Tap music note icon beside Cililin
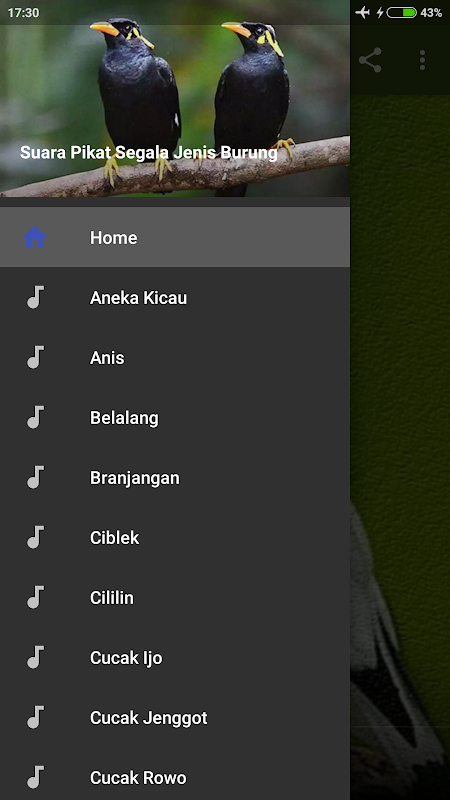 [35, 597]
